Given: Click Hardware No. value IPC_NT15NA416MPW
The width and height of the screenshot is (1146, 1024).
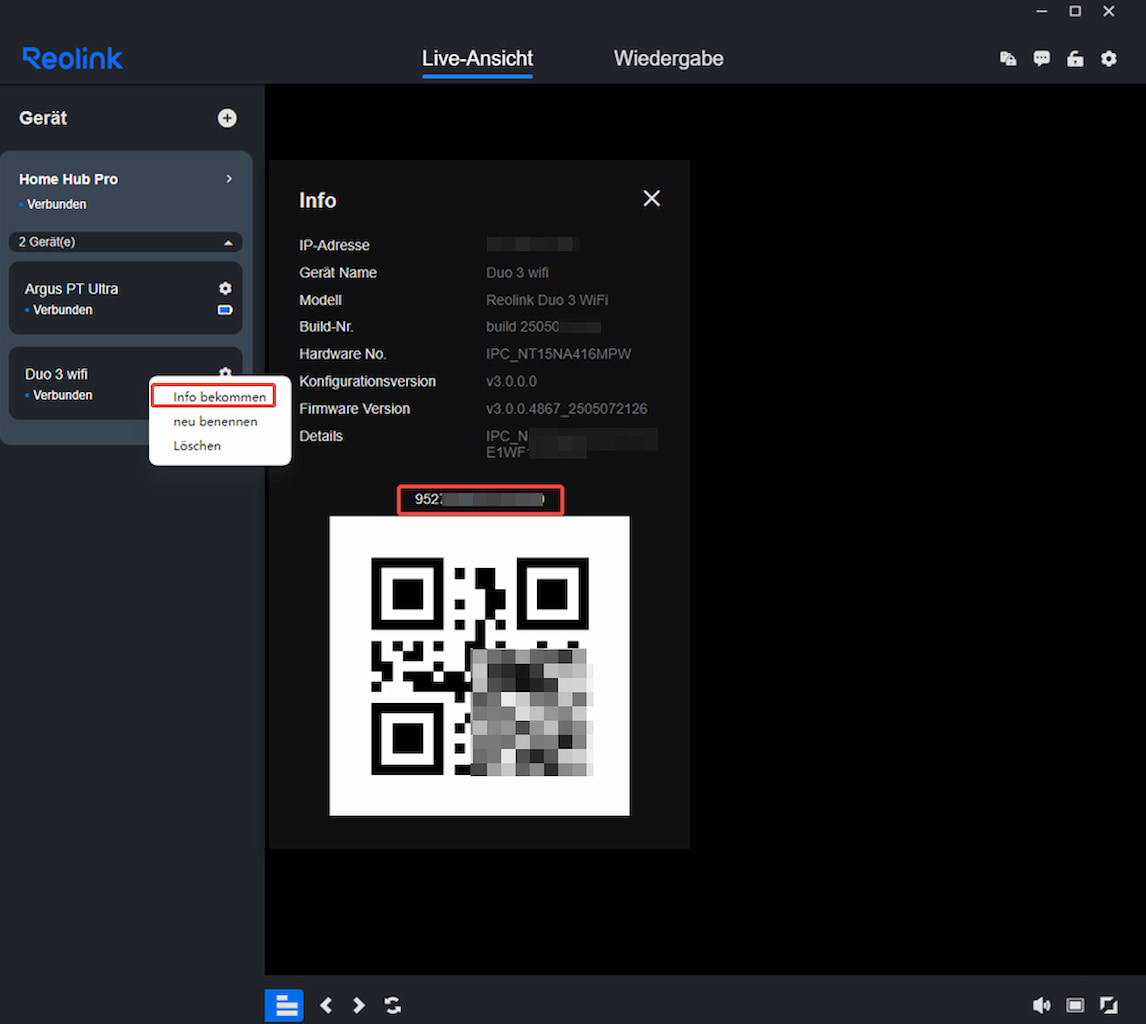Looking at the screenshot, I should [x=558, y=354].
